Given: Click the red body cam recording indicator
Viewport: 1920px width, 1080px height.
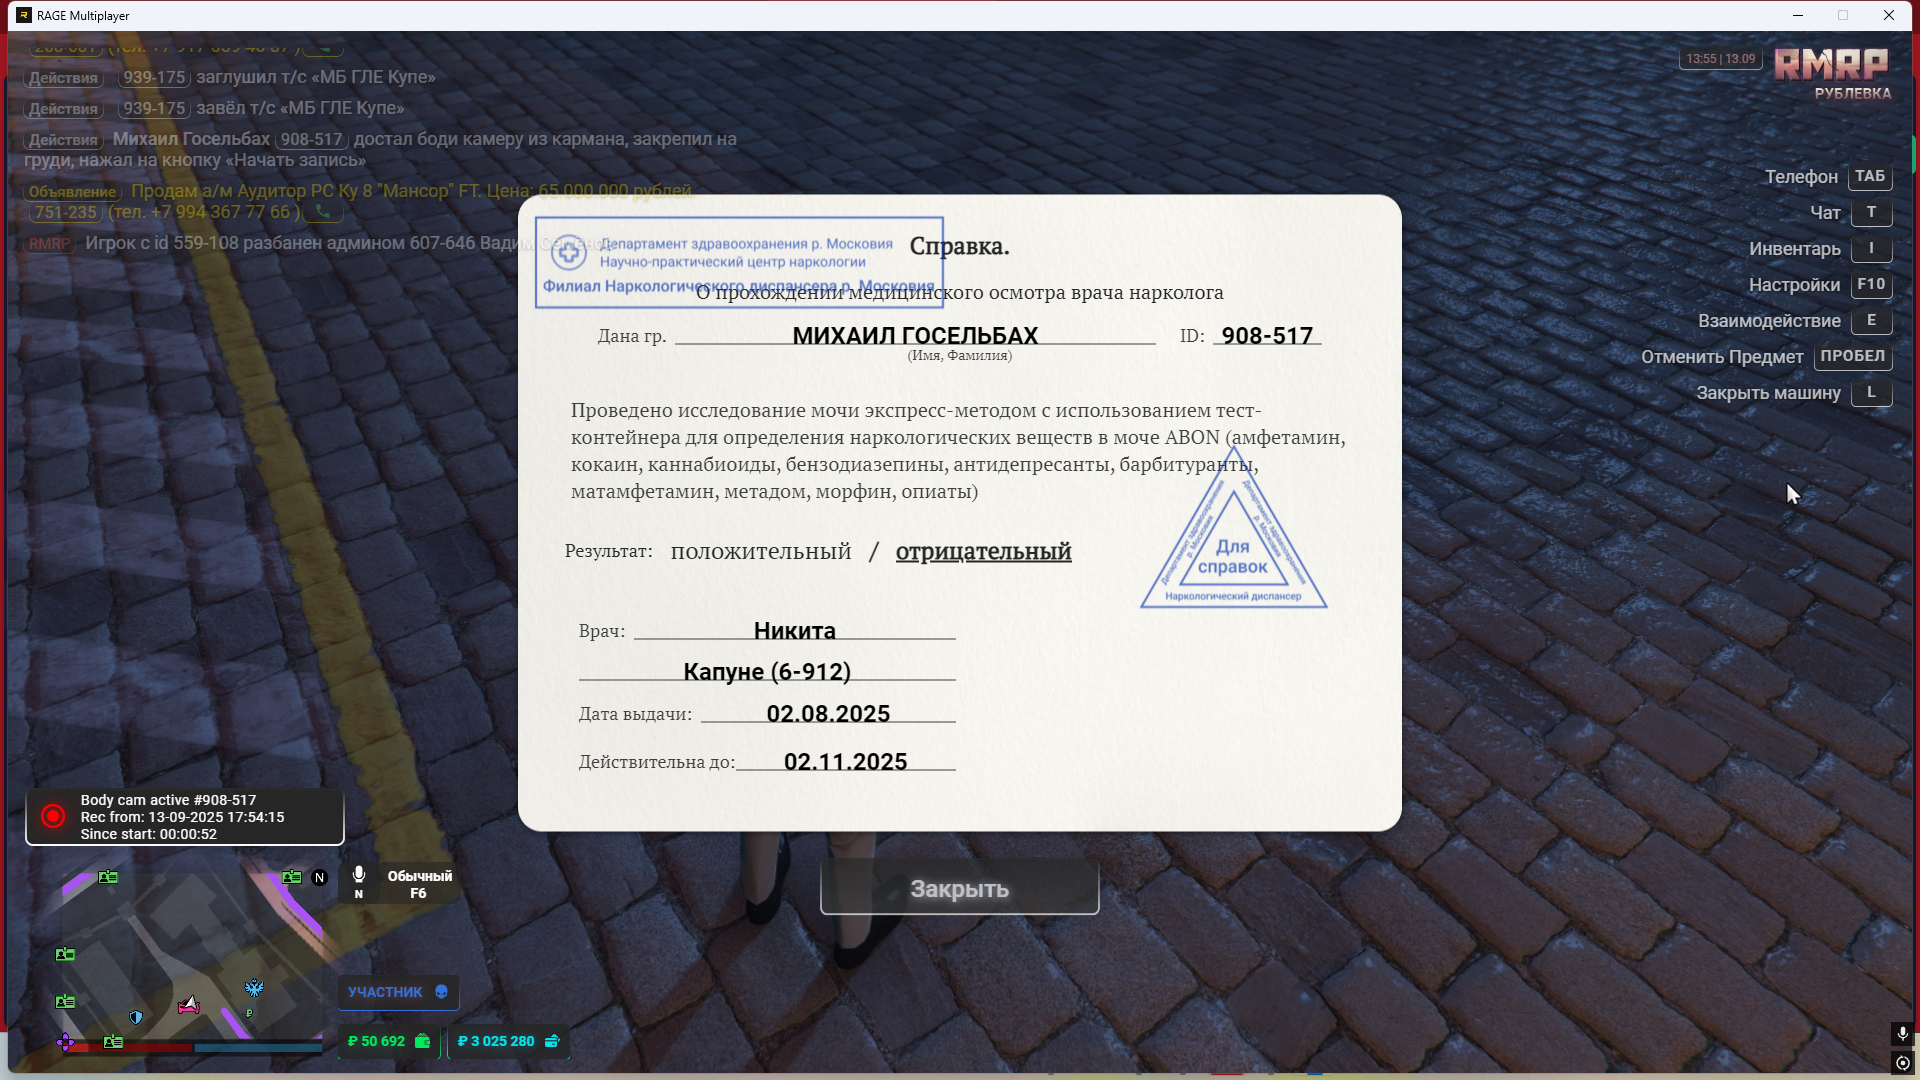Looking at the screenshot, I should (53, 816).
